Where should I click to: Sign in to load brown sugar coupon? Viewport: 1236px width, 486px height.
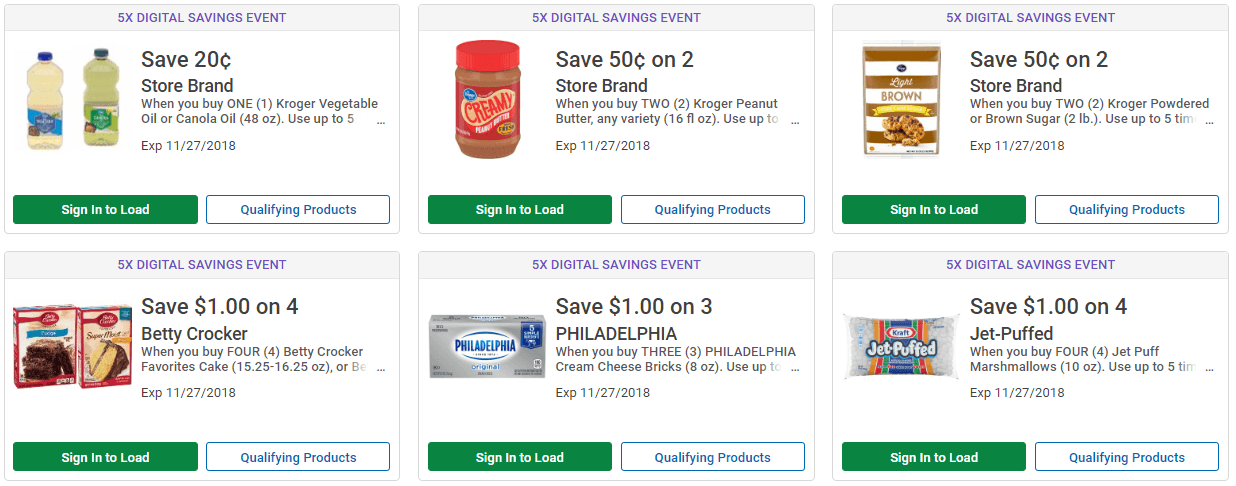[x=934, y=210]
